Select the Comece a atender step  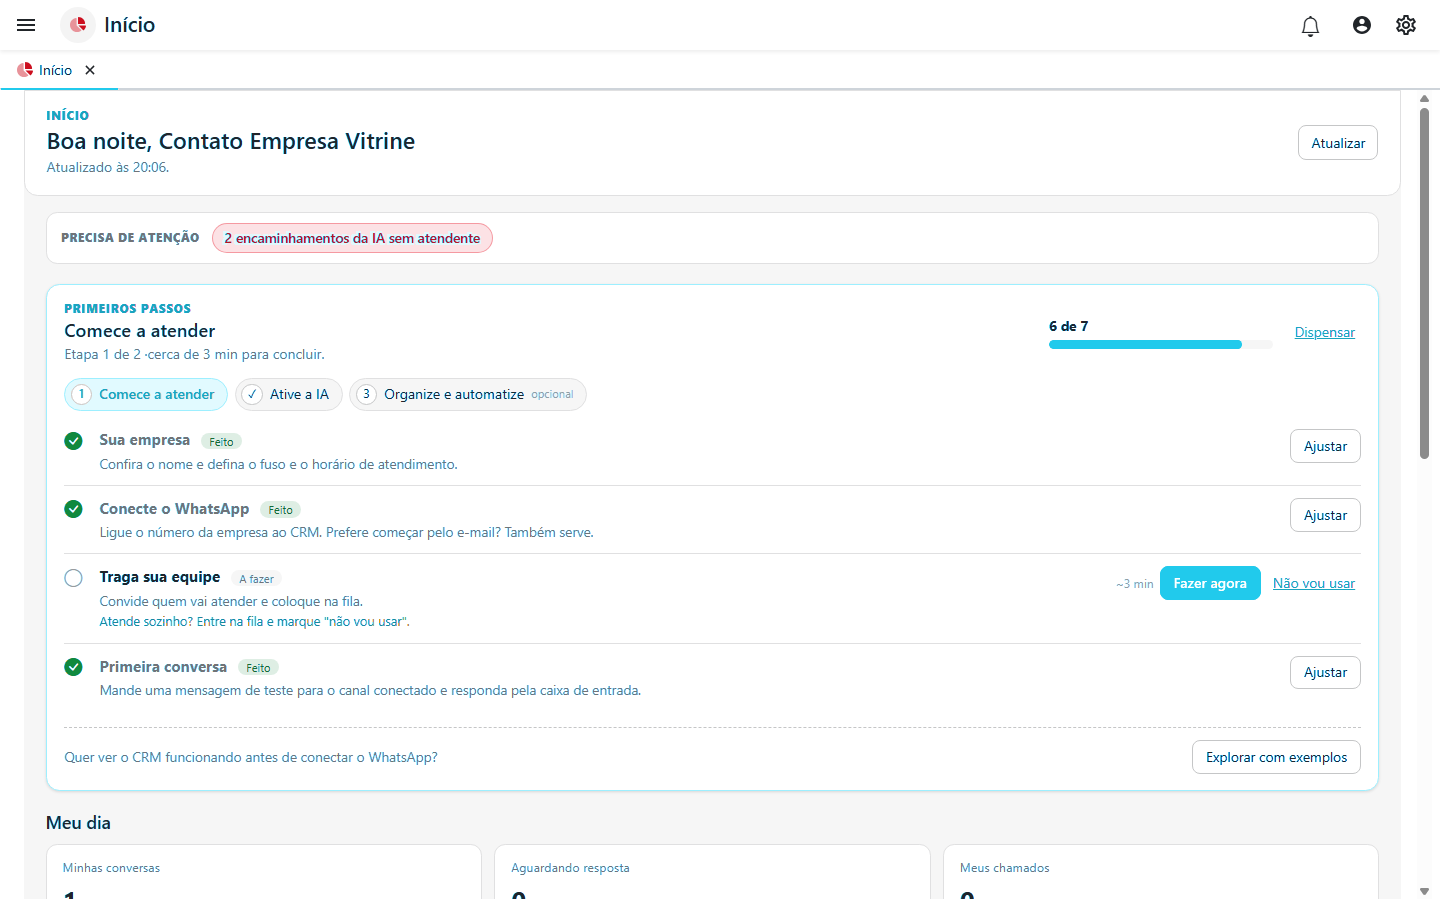[x=146, y=394]
